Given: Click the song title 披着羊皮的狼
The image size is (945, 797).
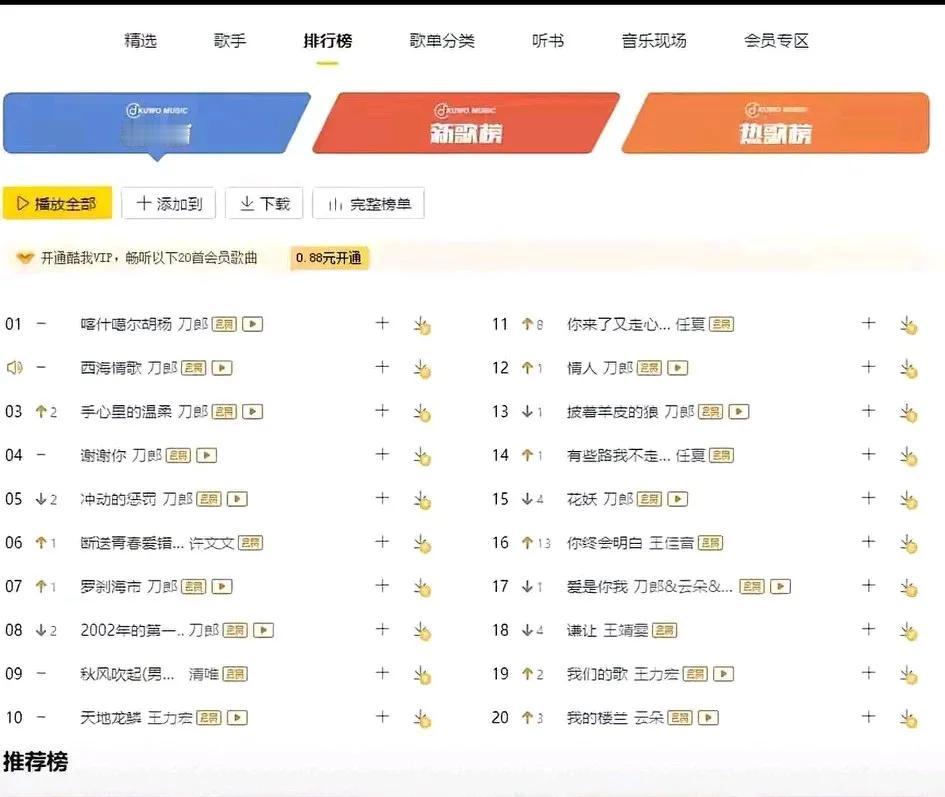Looking at the screenshot, I should [x=612, y=412].
